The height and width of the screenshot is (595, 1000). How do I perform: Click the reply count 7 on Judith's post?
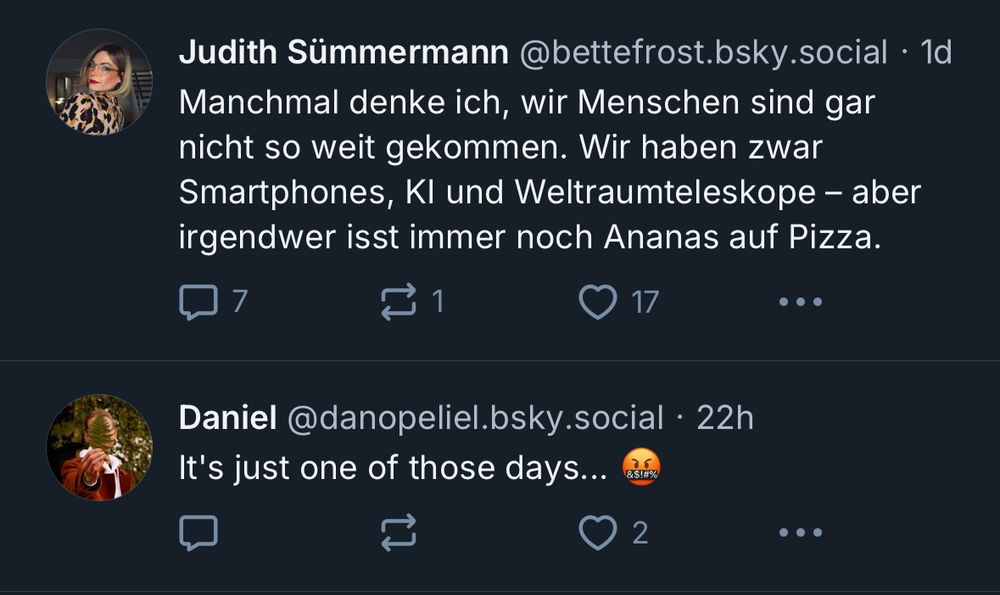[x=239, y=301]
